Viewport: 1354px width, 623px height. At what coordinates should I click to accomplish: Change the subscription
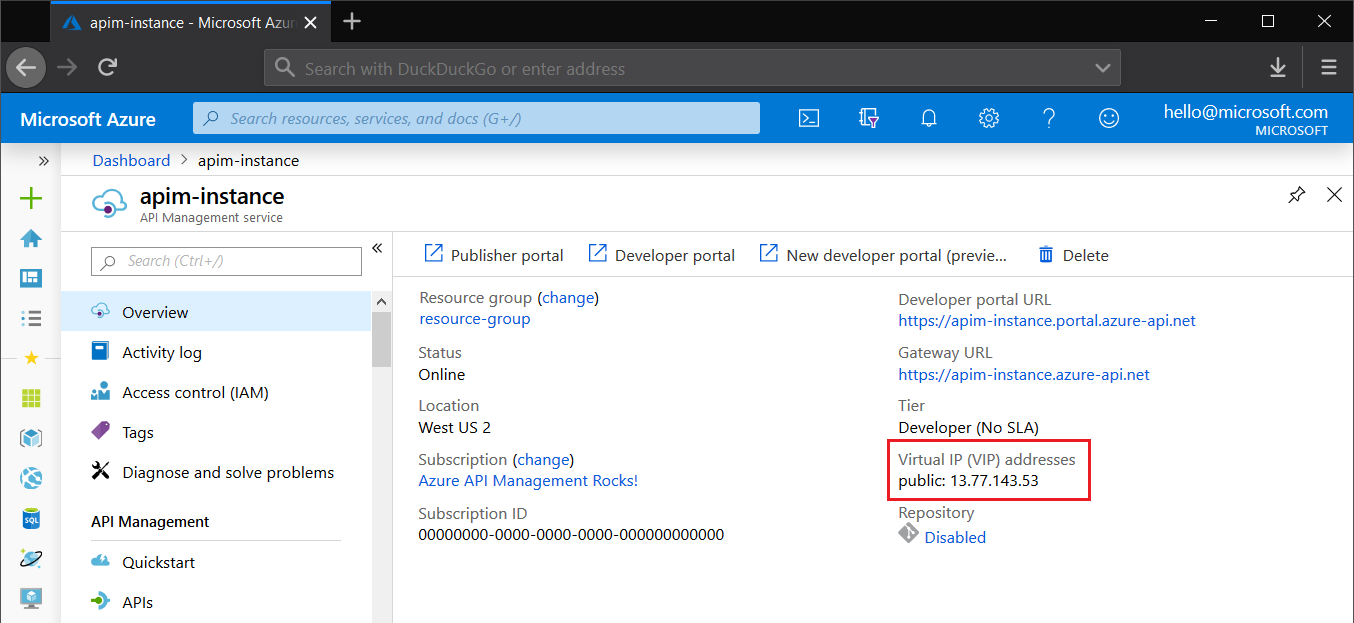pyautogui.click(x=543, y=459)
